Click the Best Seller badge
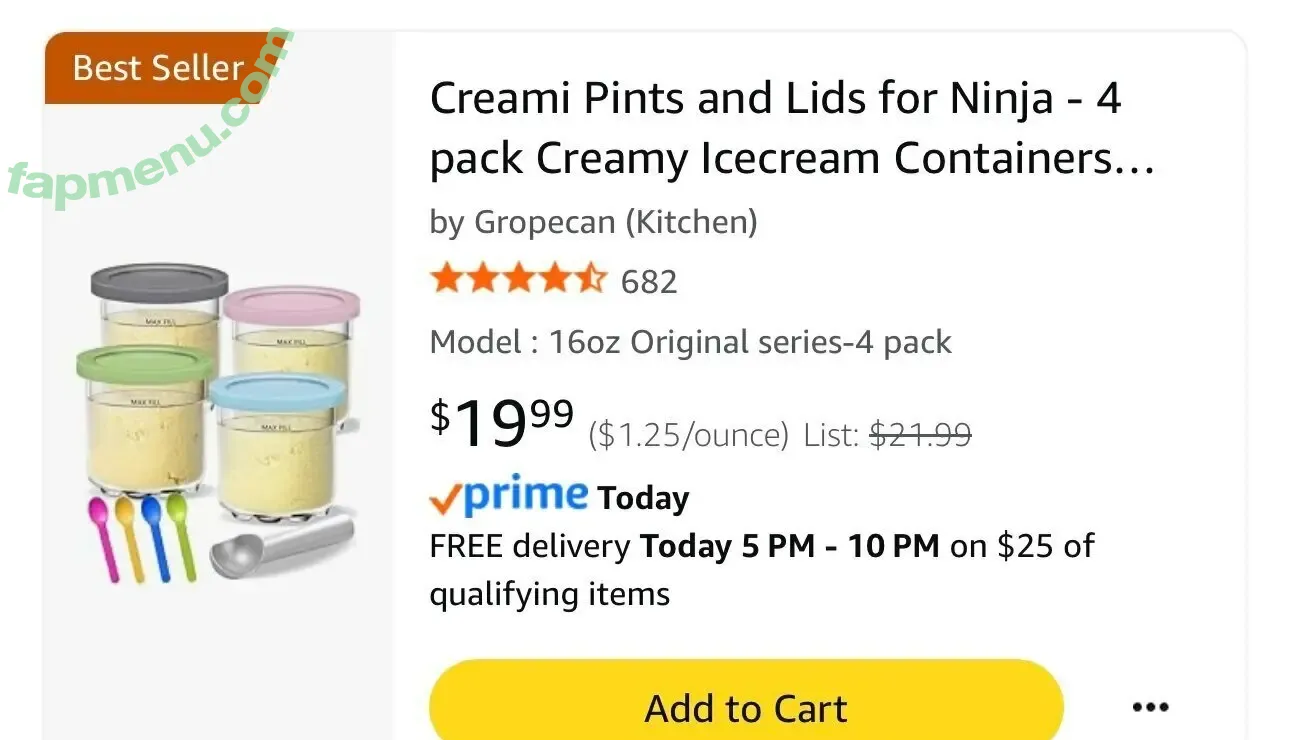 [157, 68]
